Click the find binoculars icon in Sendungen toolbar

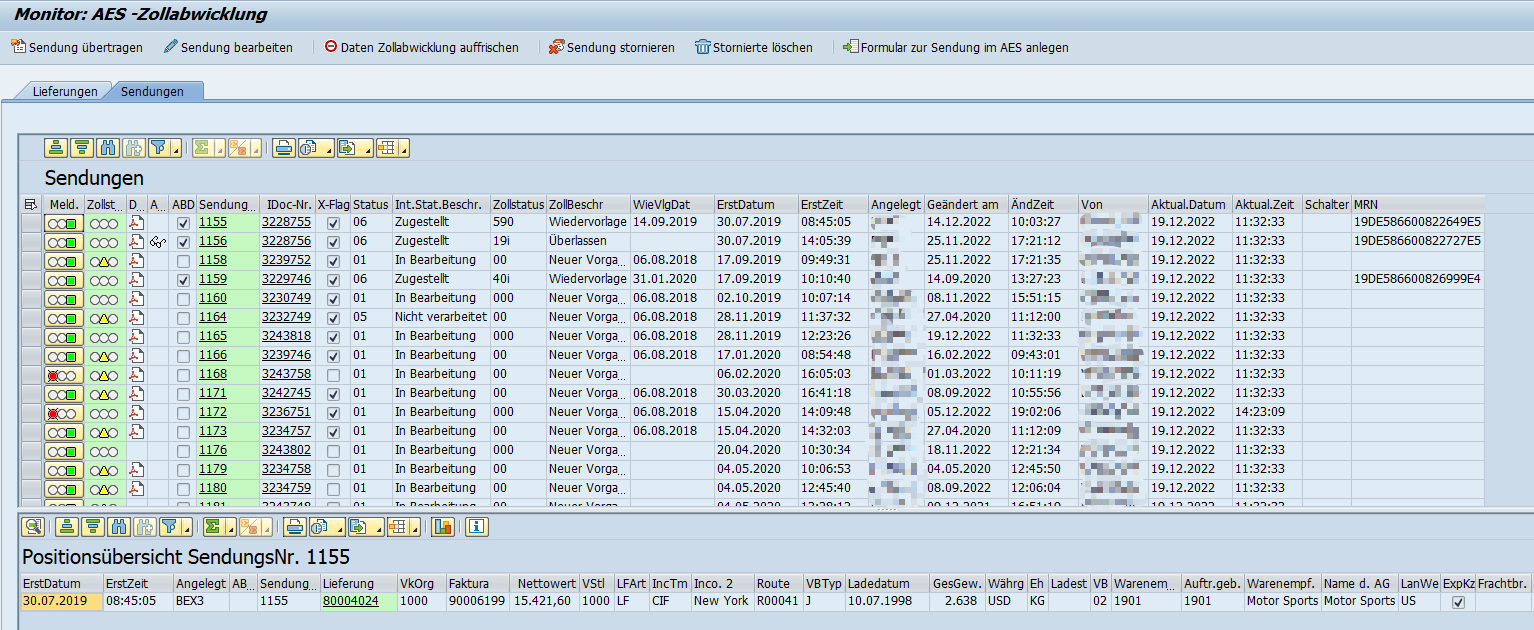coord(108,148)
